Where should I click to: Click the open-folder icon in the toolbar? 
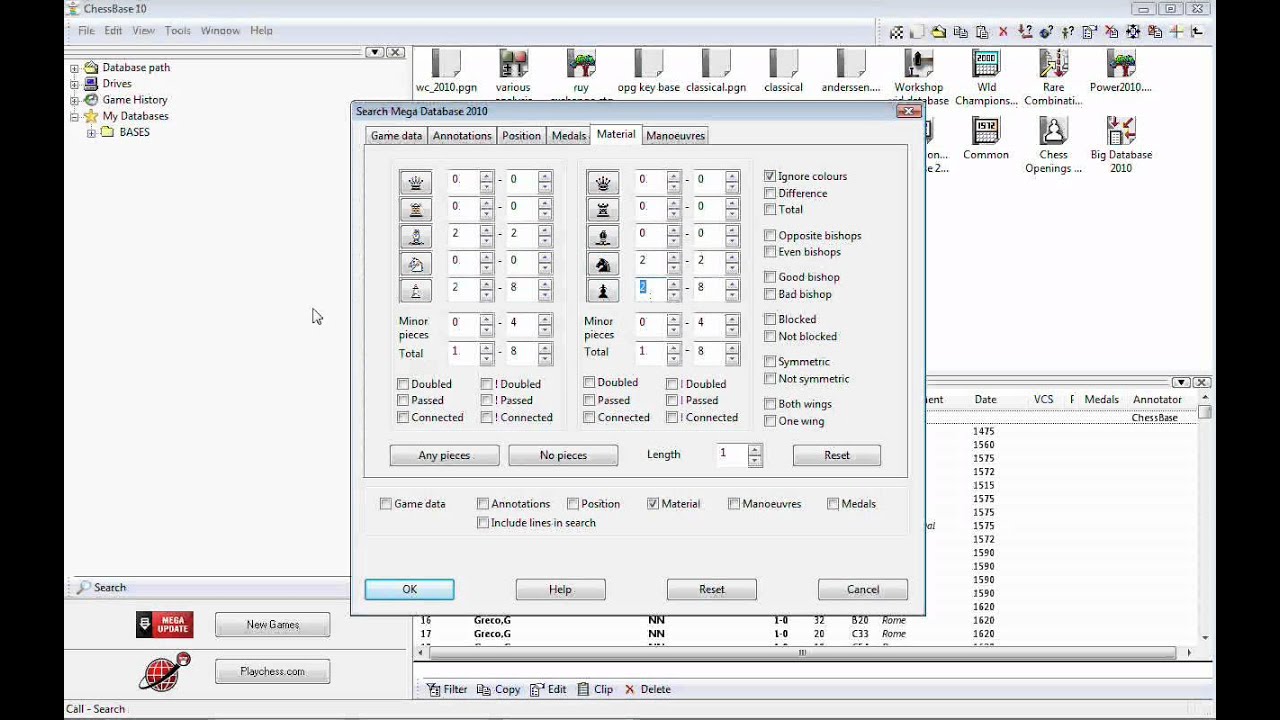click(x=939, y=31)
